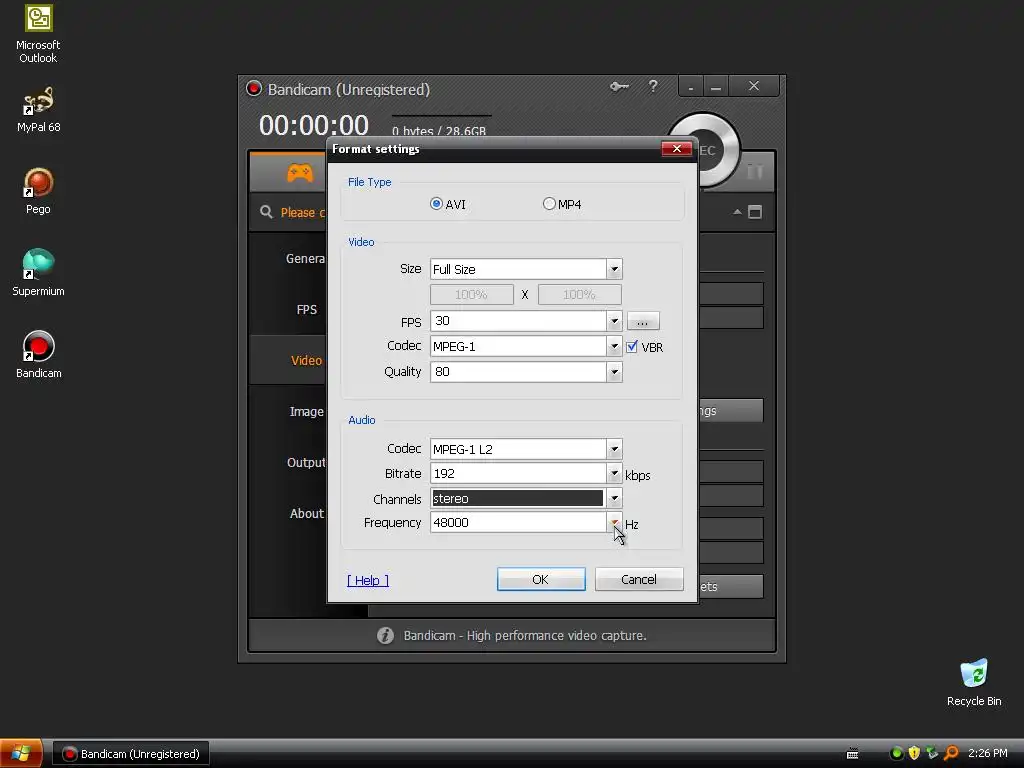Image resolution: width=1024 pixels, height=768 pixels.
Task: Click the Cancel button
Action: (639, 579)
